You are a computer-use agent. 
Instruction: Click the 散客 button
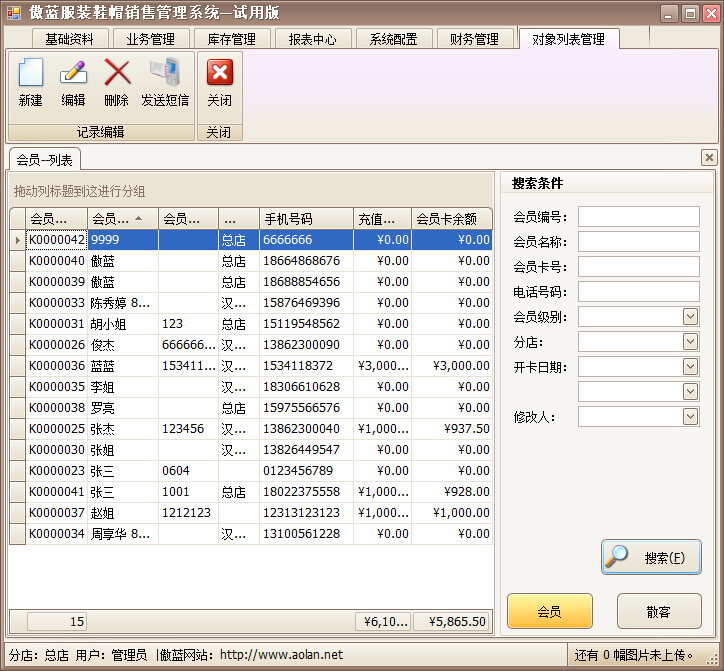point(658,610)
